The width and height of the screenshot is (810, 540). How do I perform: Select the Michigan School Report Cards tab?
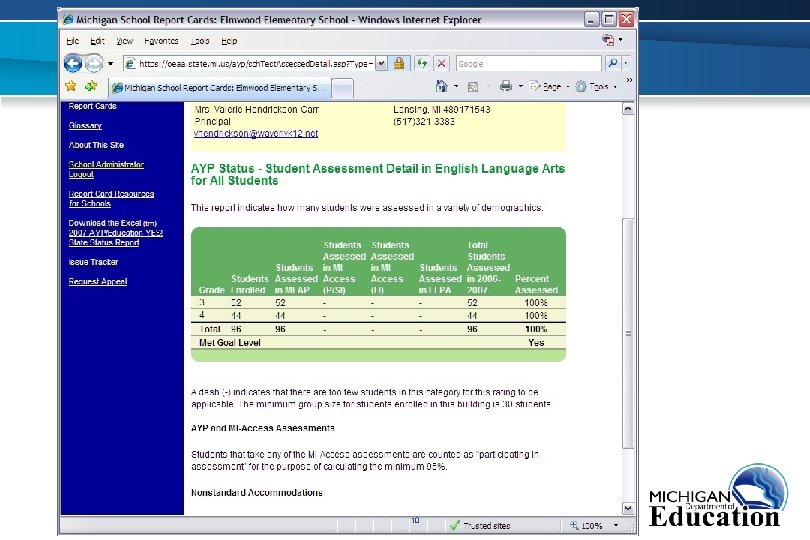pos(220,88)
